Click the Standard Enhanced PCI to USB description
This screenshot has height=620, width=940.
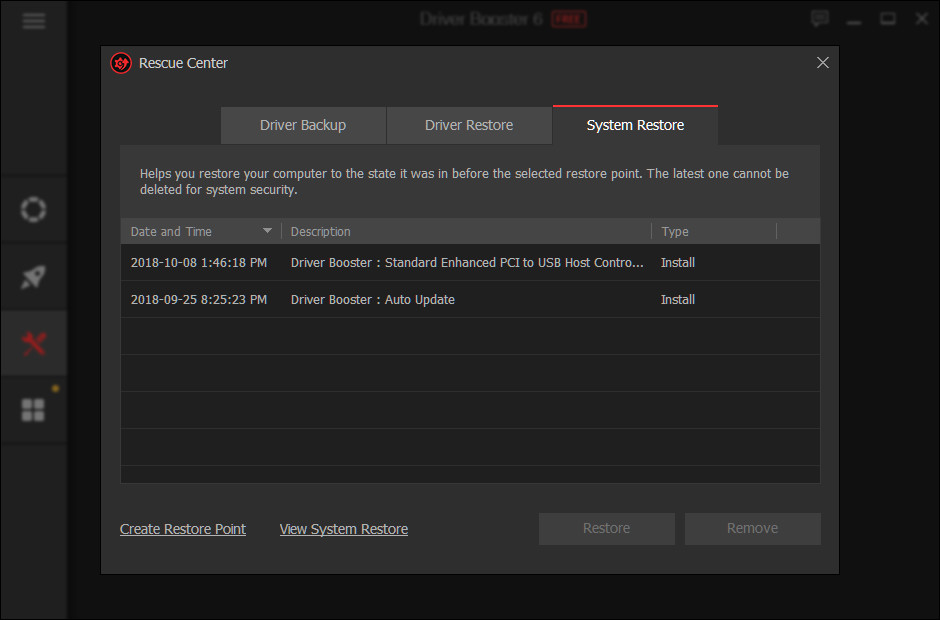pos(467,263)
